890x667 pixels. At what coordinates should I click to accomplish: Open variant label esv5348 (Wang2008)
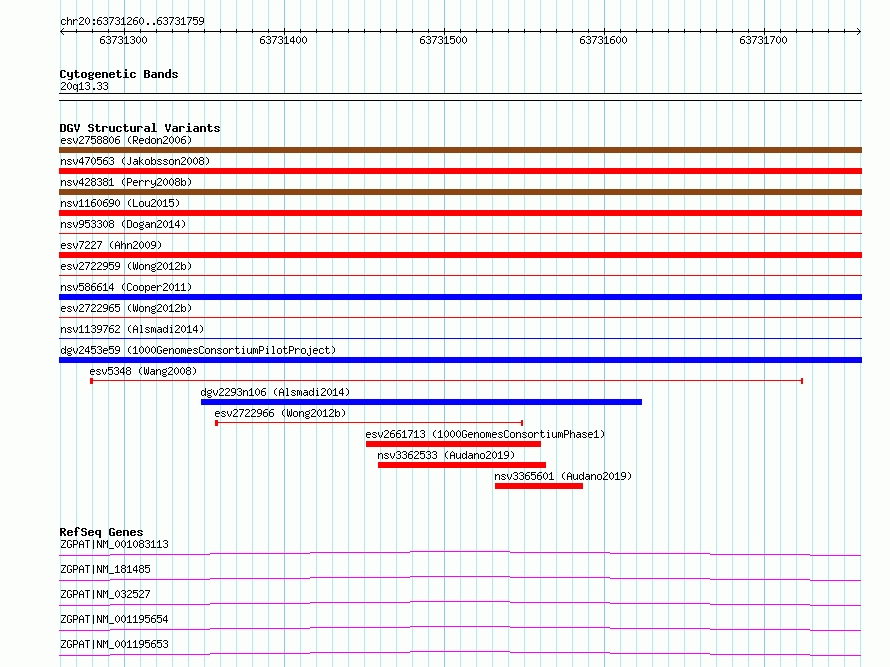(143, 371)
